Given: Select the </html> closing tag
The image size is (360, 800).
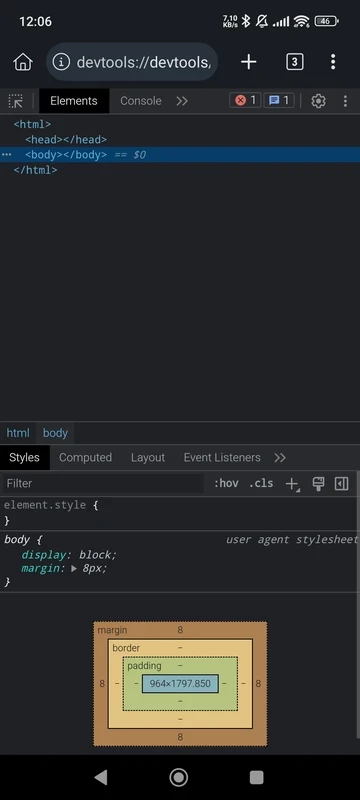Looking at the screenshot, I should click(x=35, y=170).
